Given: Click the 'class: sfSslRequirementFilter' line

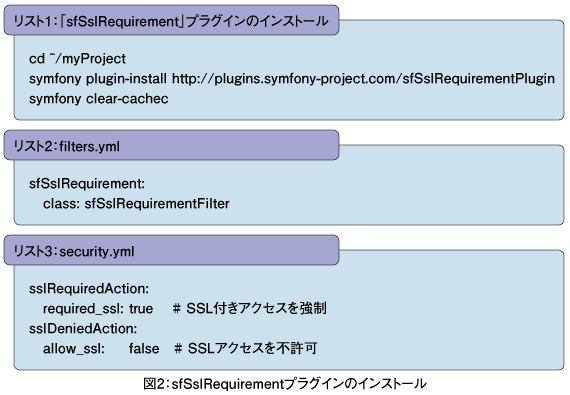Looking at the screenshot, I should (136, 203).
